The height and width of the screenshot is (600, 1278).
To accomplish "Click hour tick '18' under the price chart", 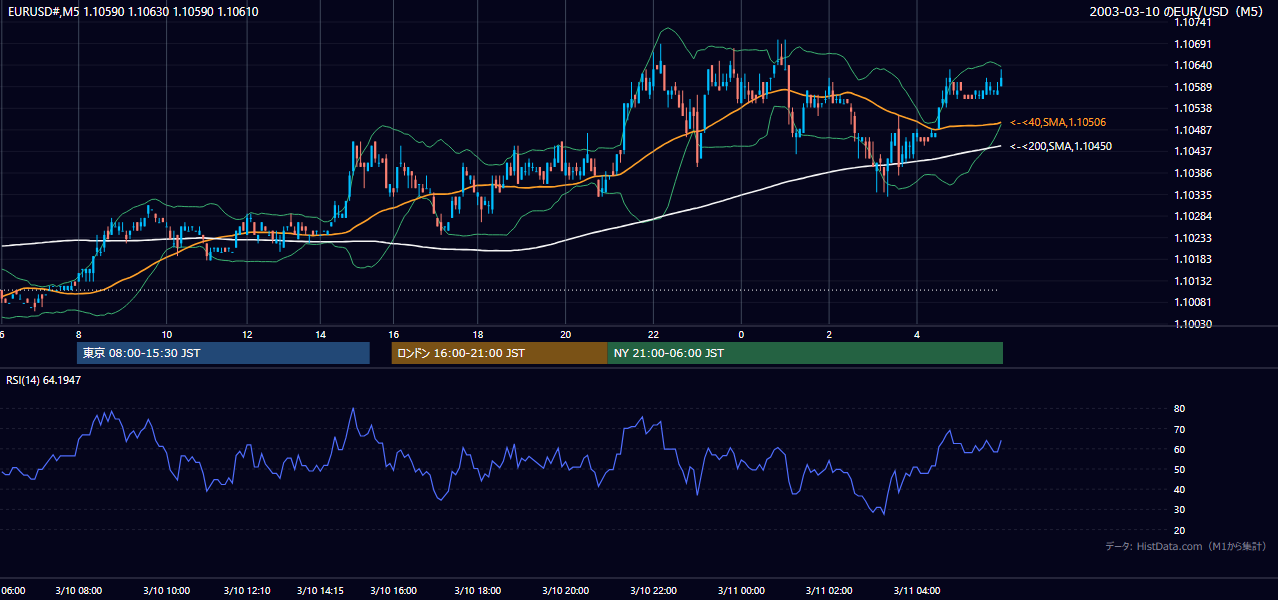I will pyautogui.click(x=478, y=334).
